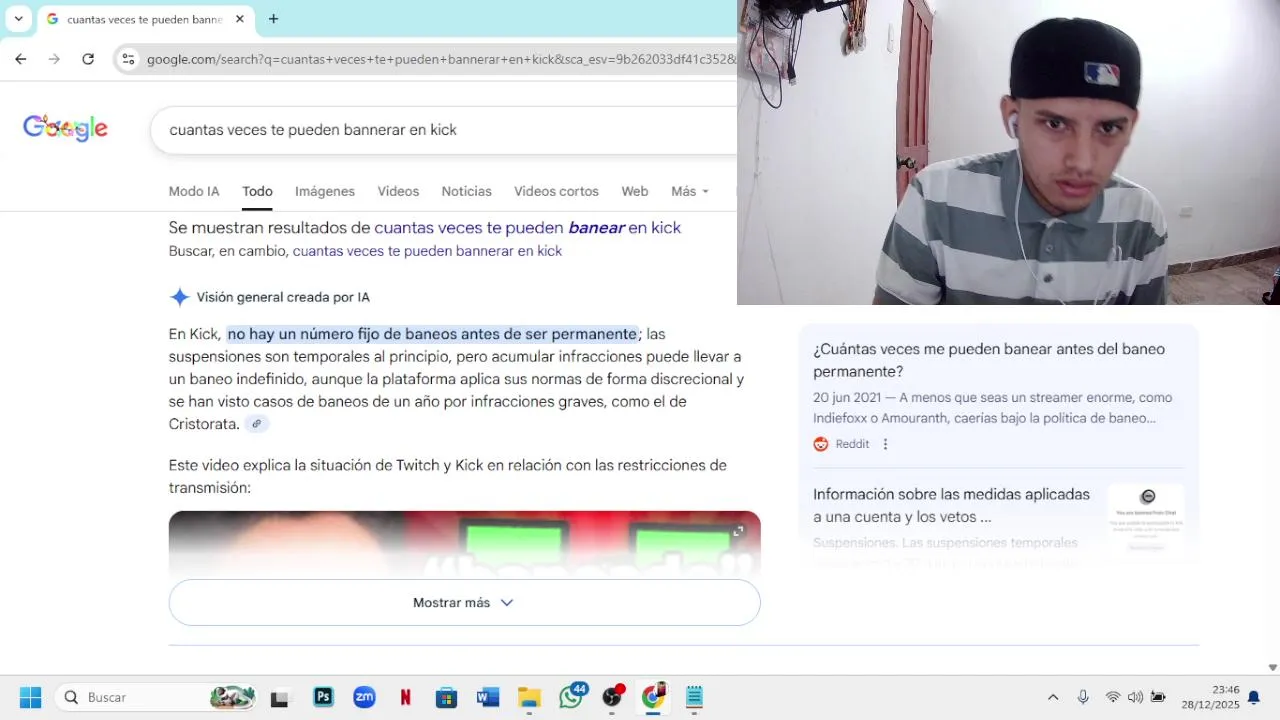Open WhatsApp with 44 notifications
The image size is (1280, 720).
(572, 696)
